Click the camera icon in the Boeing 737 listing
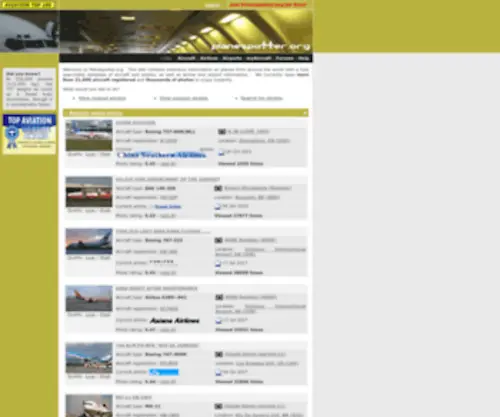The width and height of the screenshot is (500, 417). (222, 132)
